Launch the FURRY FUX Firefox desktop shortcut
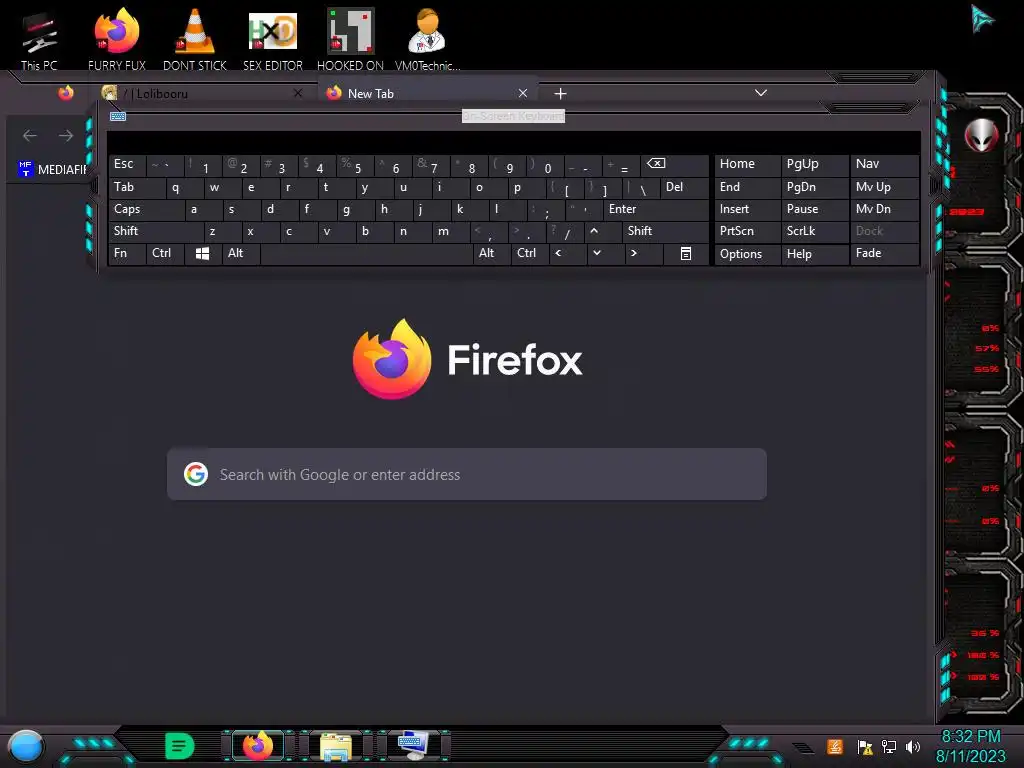The width and height of the screenshot is (1024, 768). 116,41
